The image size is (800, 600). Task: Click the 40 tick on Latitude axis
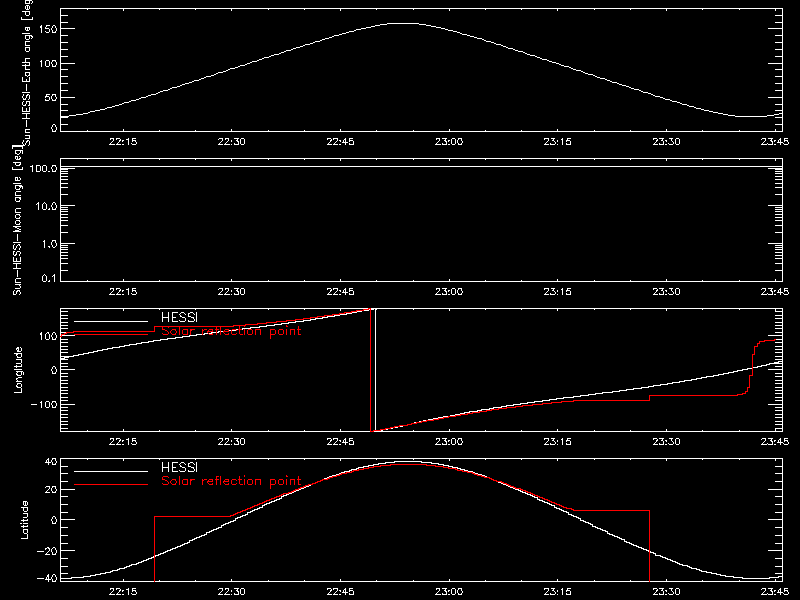(x=51, y=462)
